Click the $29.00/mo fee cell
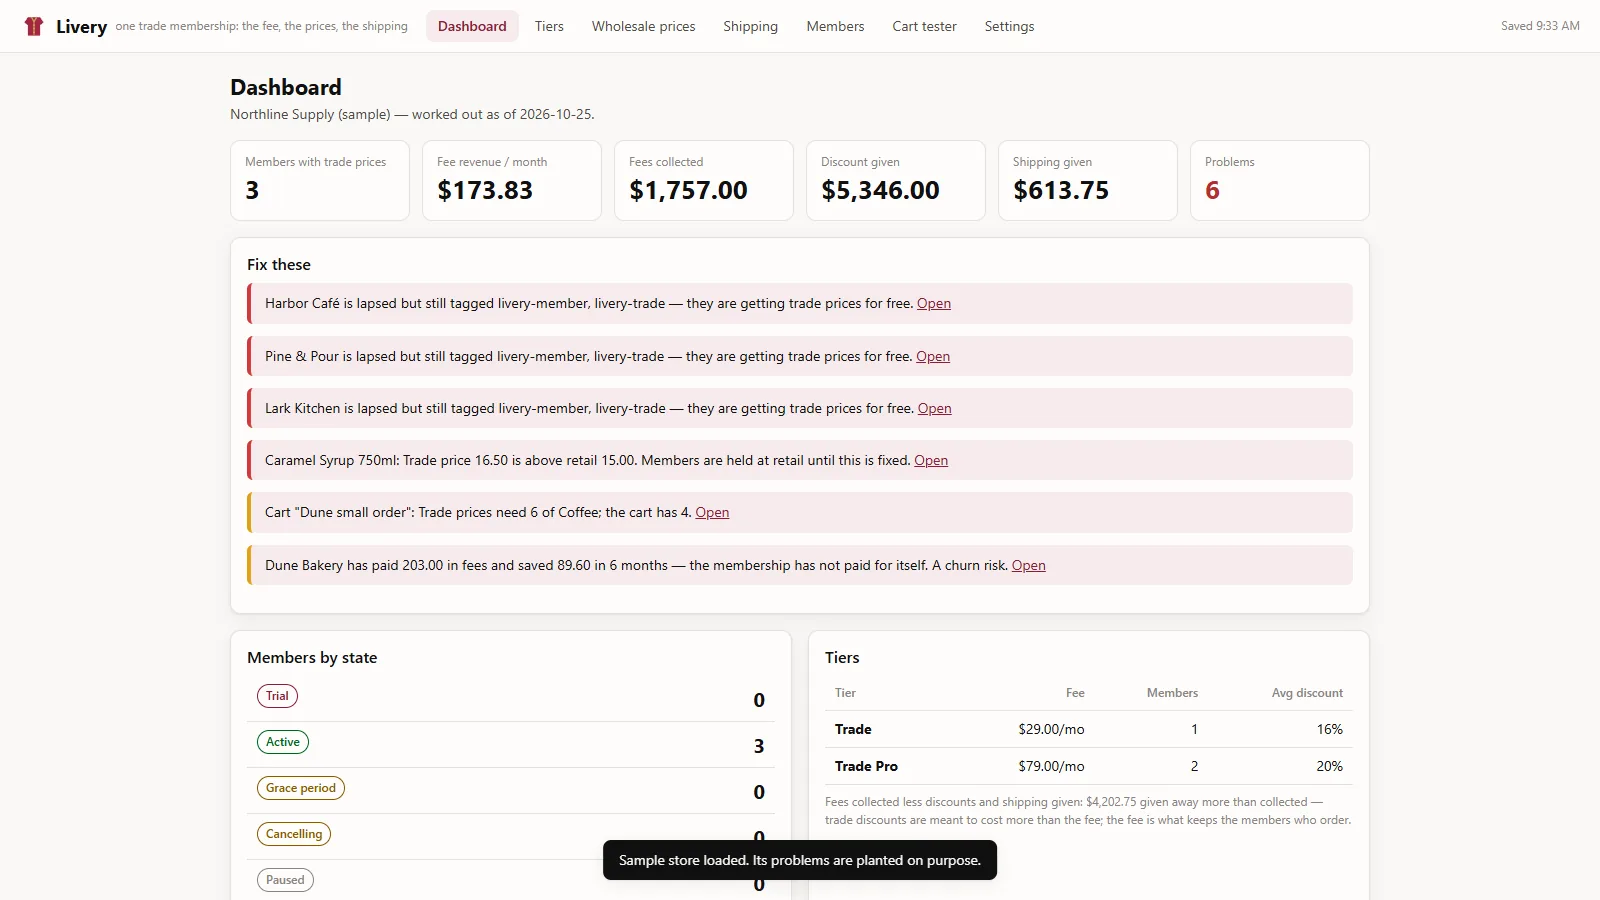The height and width of the screenshot is (900, 1600). click(1051, 729)
